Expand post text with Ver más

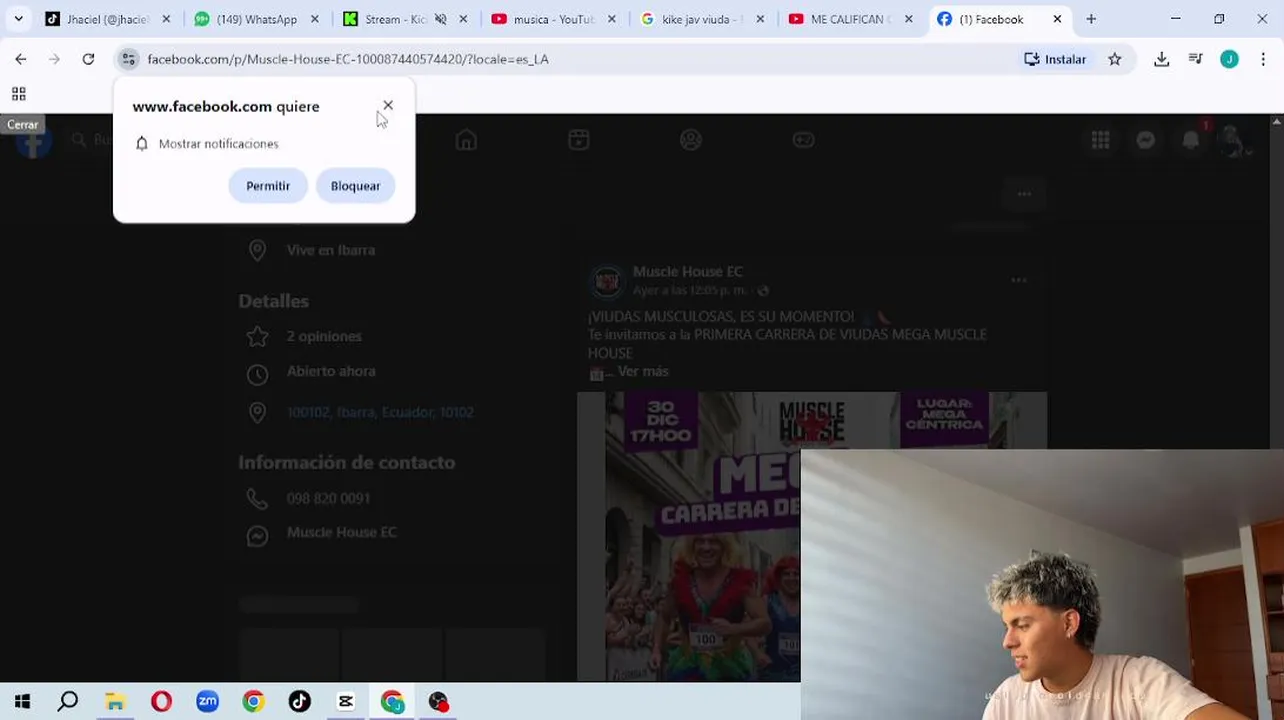pos(643,371)
